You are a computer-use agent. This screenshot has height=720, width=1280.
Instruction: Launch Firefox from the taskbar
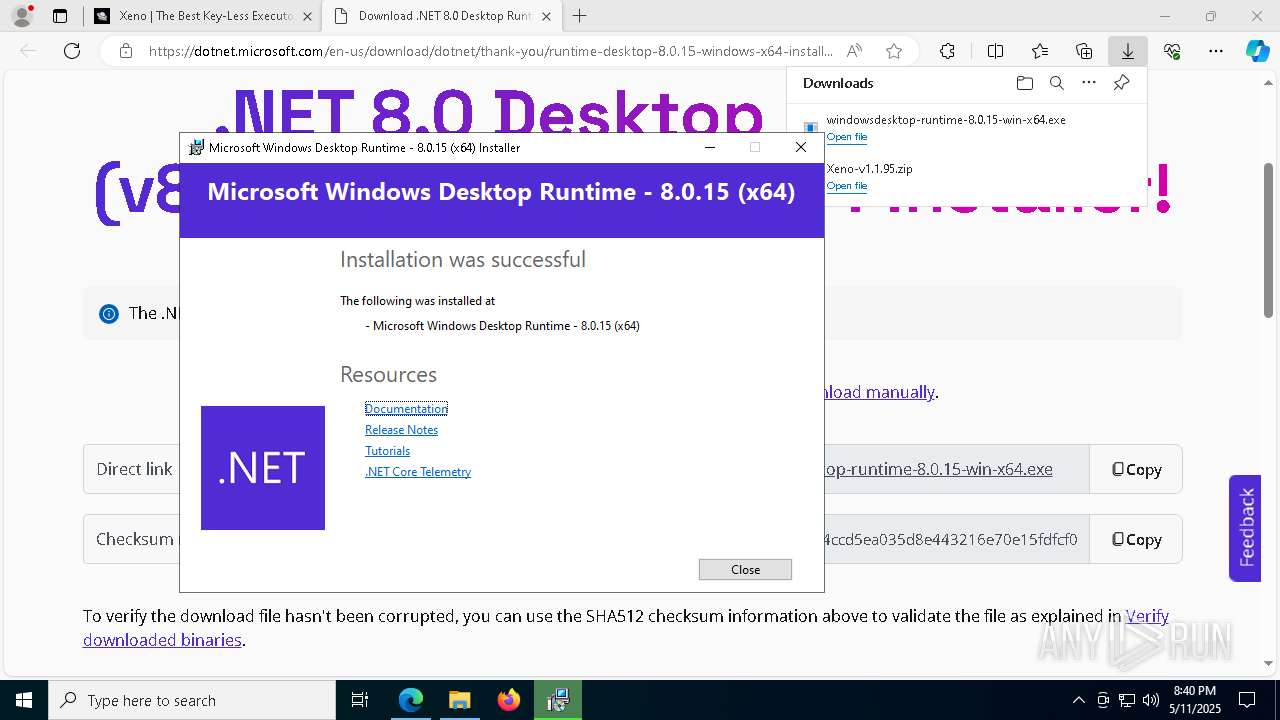click(509, 700)
